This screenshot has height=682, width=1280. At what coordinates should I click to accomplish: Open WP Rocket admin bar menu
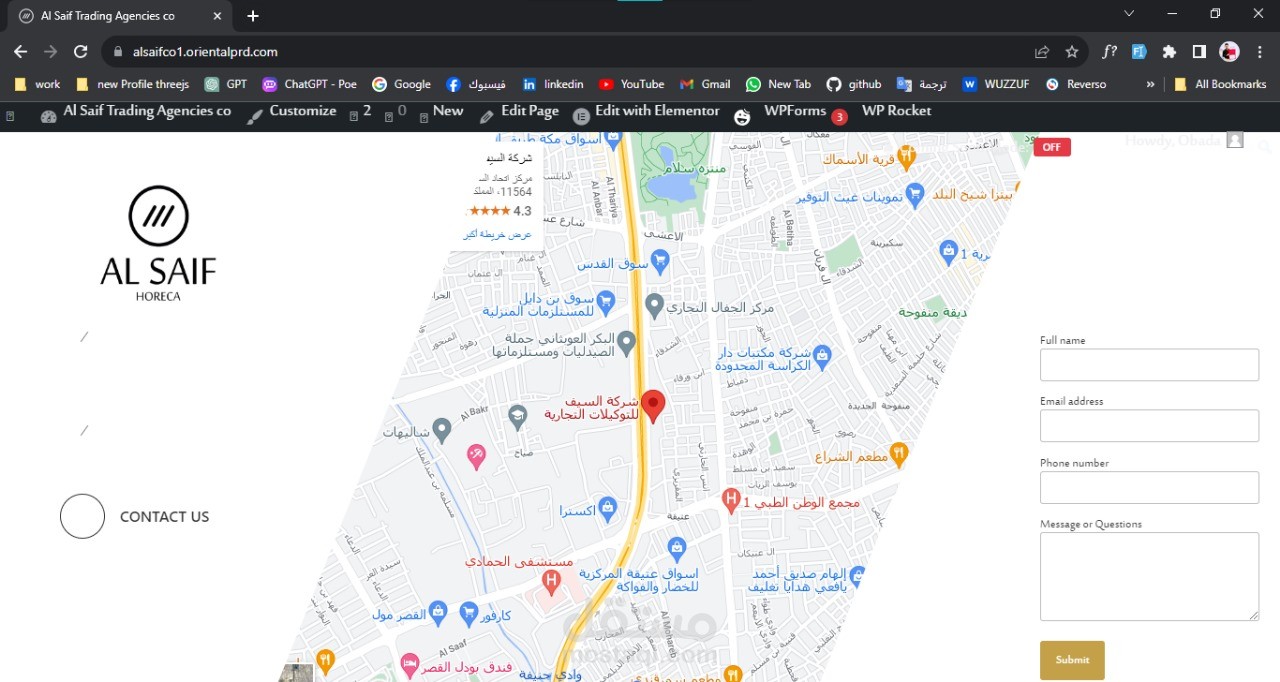tap(896, 111)
